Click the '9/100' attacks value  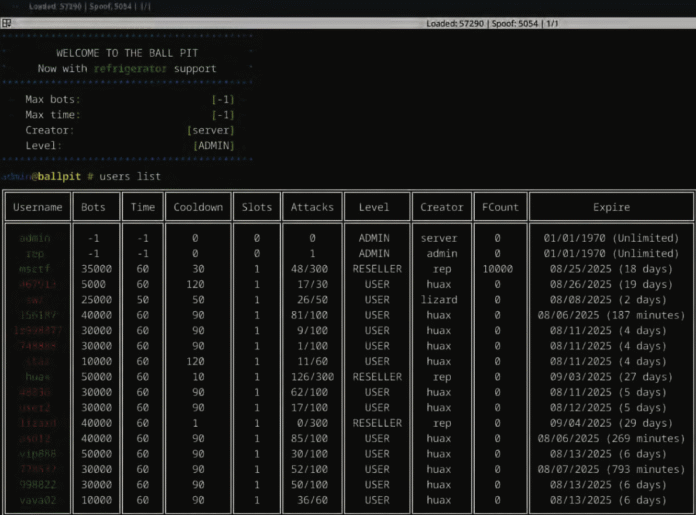(x=312, y=331)
